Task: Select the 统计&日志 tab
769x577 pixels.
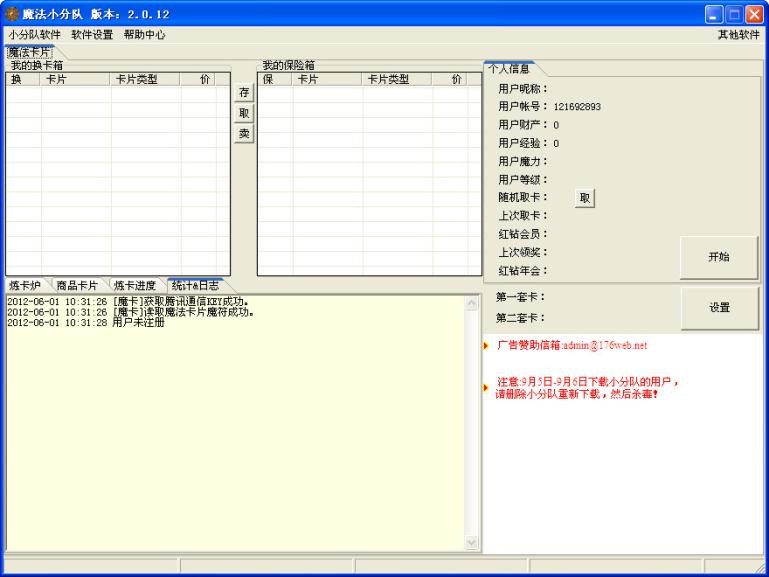Action: point(196,285)
